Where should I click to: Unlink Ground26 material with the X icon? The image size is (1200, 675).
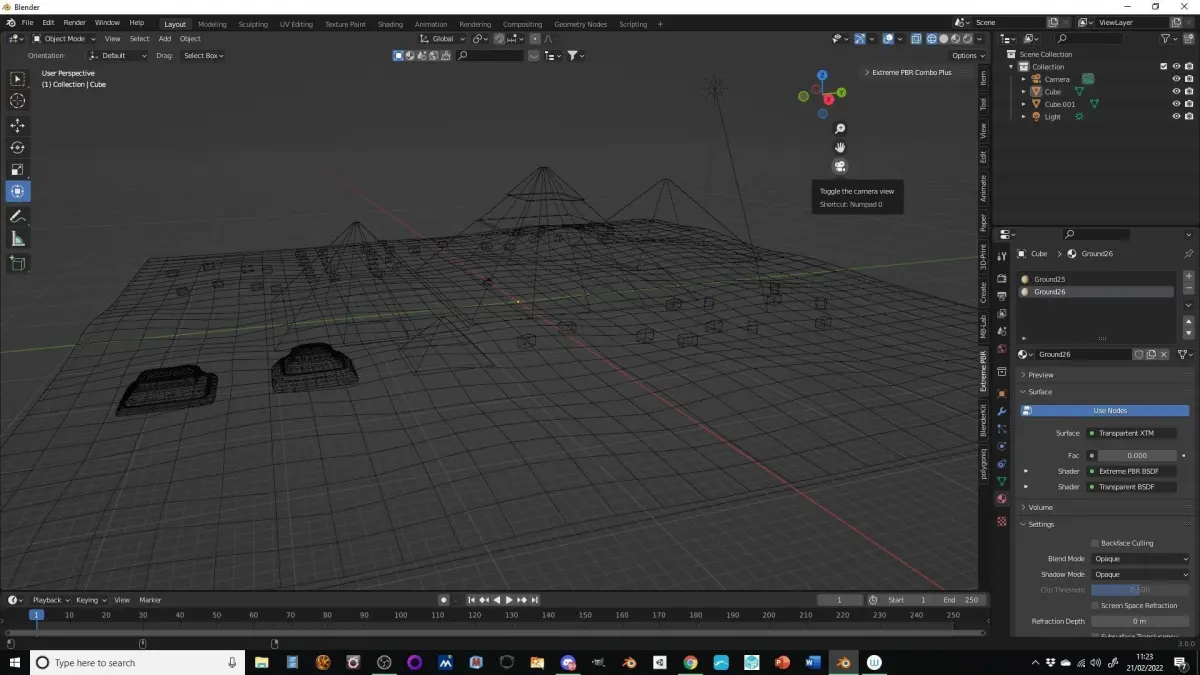click(x=1164, y=354)
